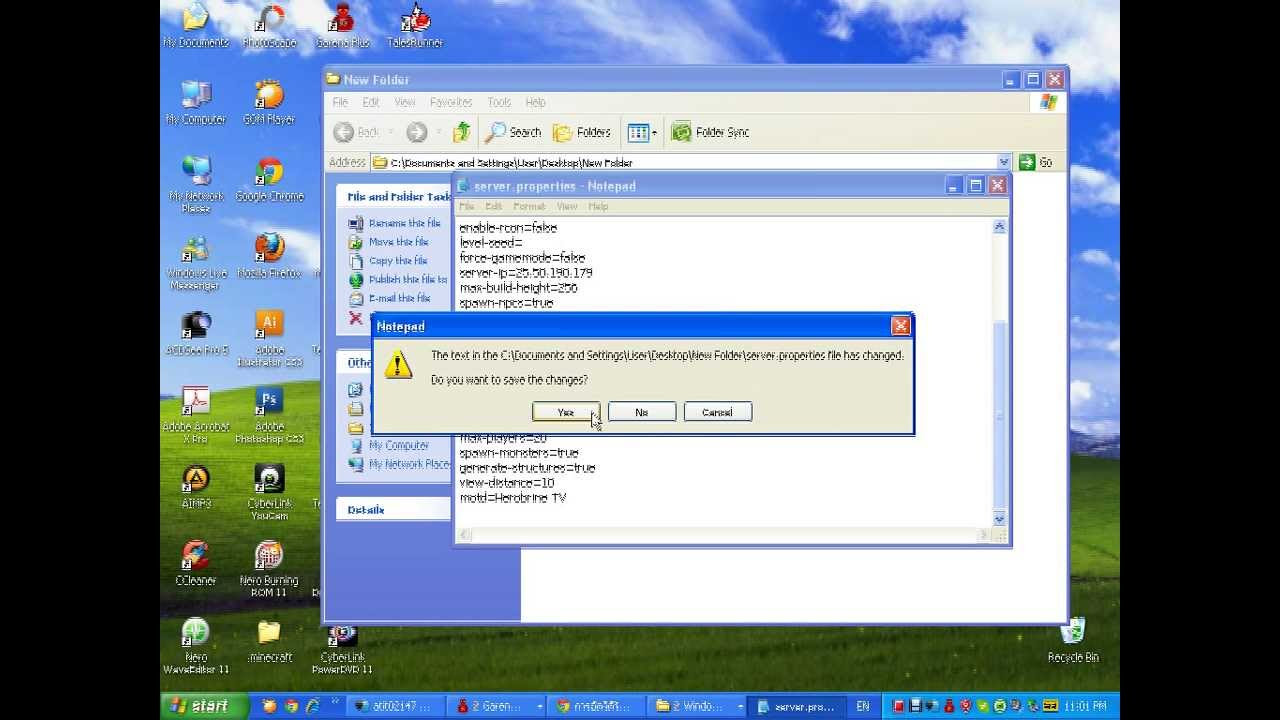Viewport: 1280px width, 720px height.
Task: Select the Garena Plus desktop shortcut
Action: pyautogui.click(x=342, y=26)
